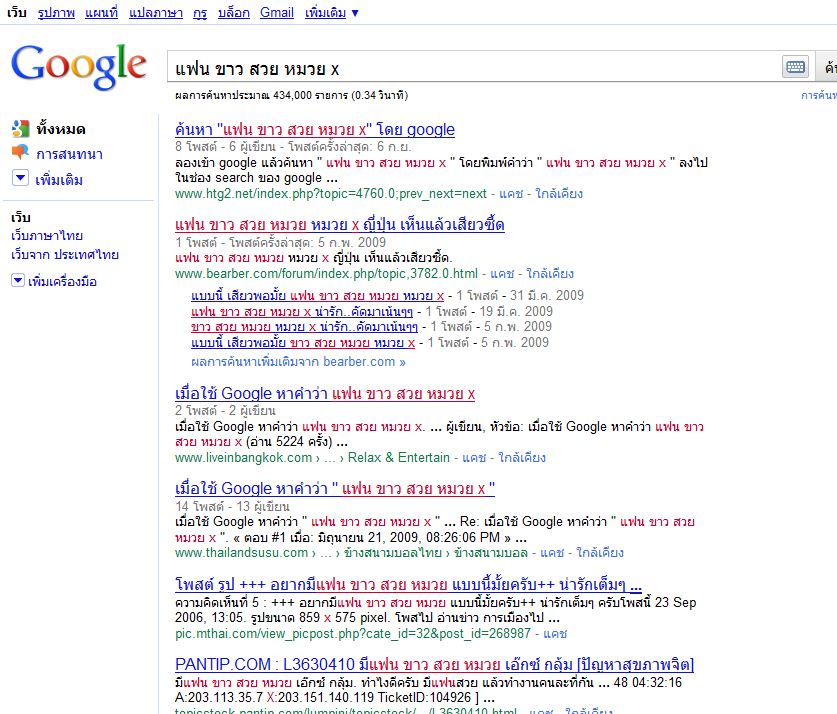
Task: Open PANTIP.COM : L3630410 result title
Action: pyautogui.click(x=435, y=664)
